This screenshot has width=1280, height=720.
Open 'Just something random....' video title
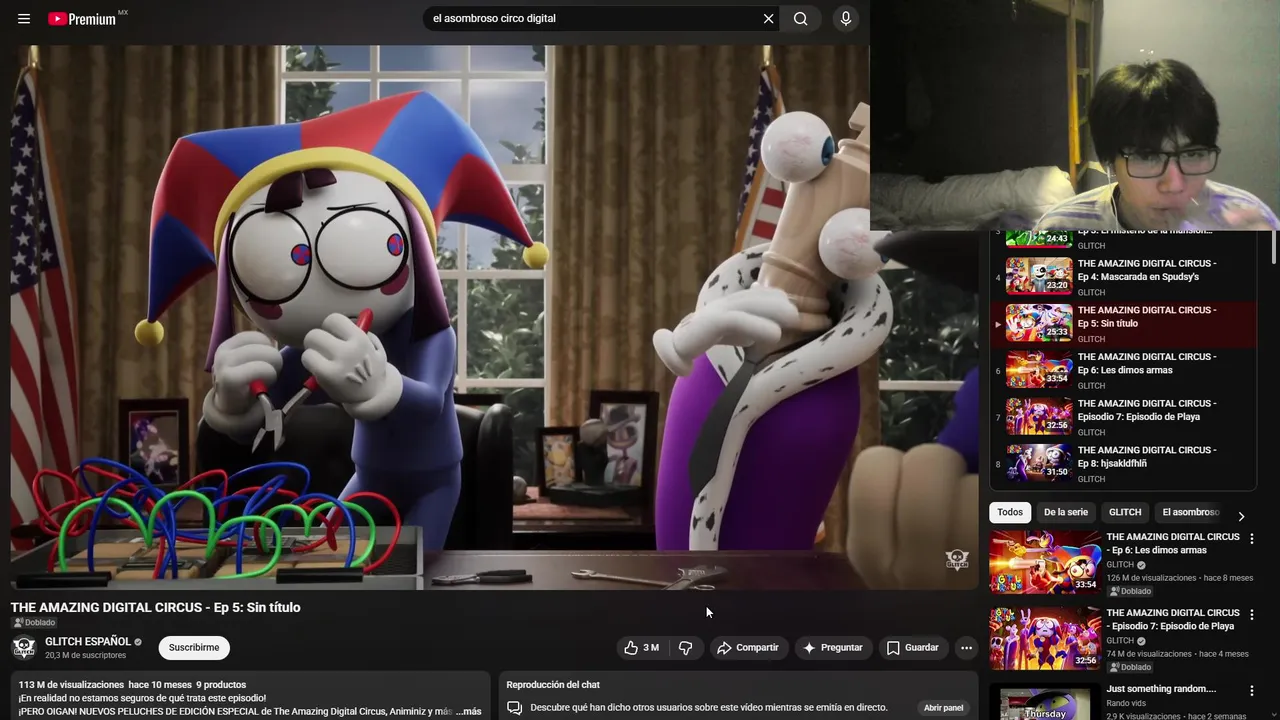1161,689
